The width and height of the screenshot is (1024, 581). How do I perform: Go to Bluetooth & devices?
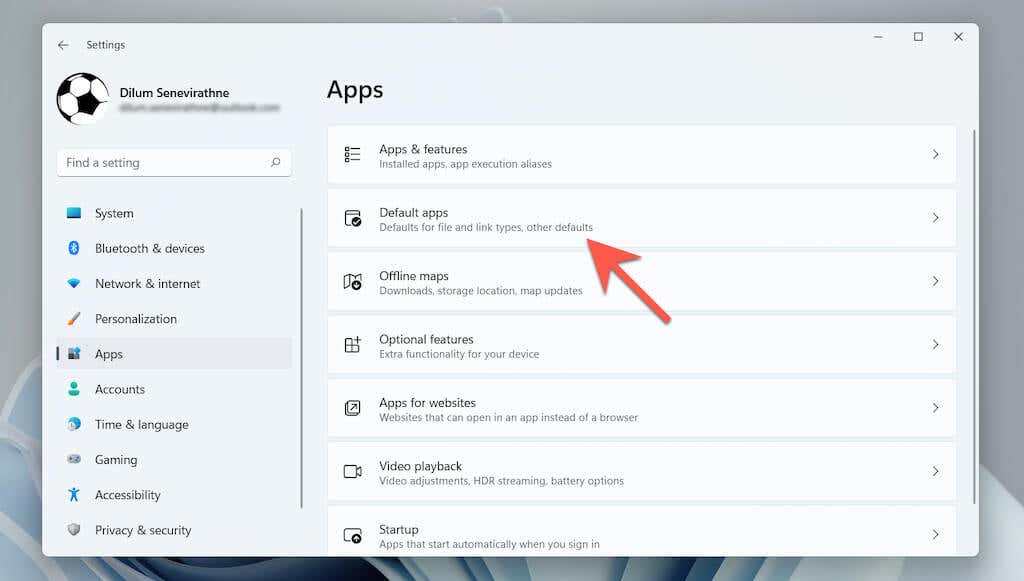[150, 249]
